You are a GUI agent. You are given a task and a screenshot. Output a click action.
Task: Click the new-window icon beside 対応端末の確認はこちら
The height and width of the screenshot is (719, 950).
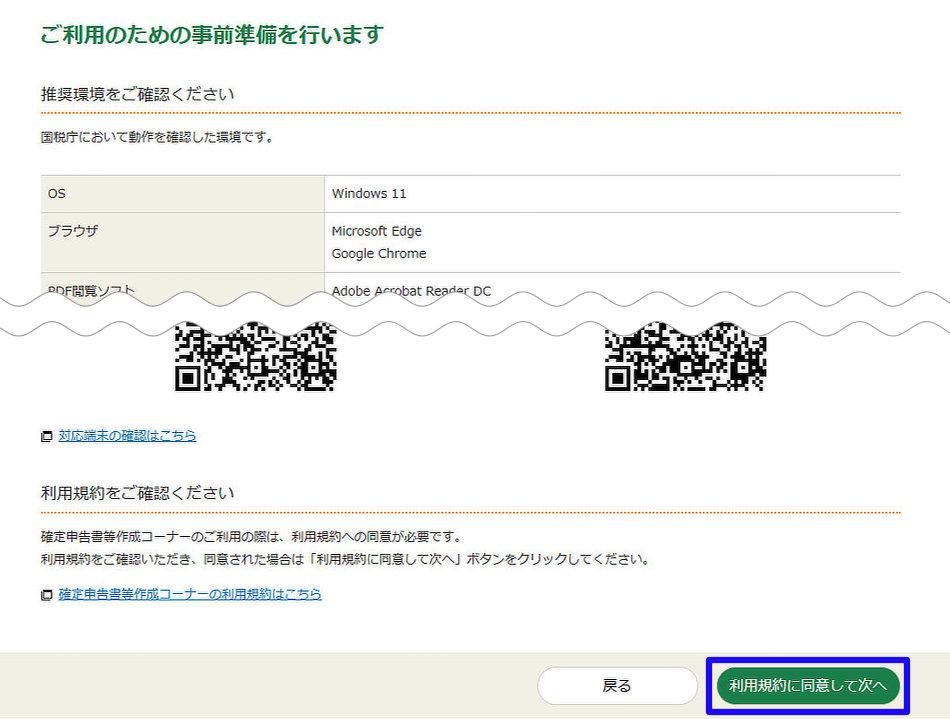coord(46,437)
